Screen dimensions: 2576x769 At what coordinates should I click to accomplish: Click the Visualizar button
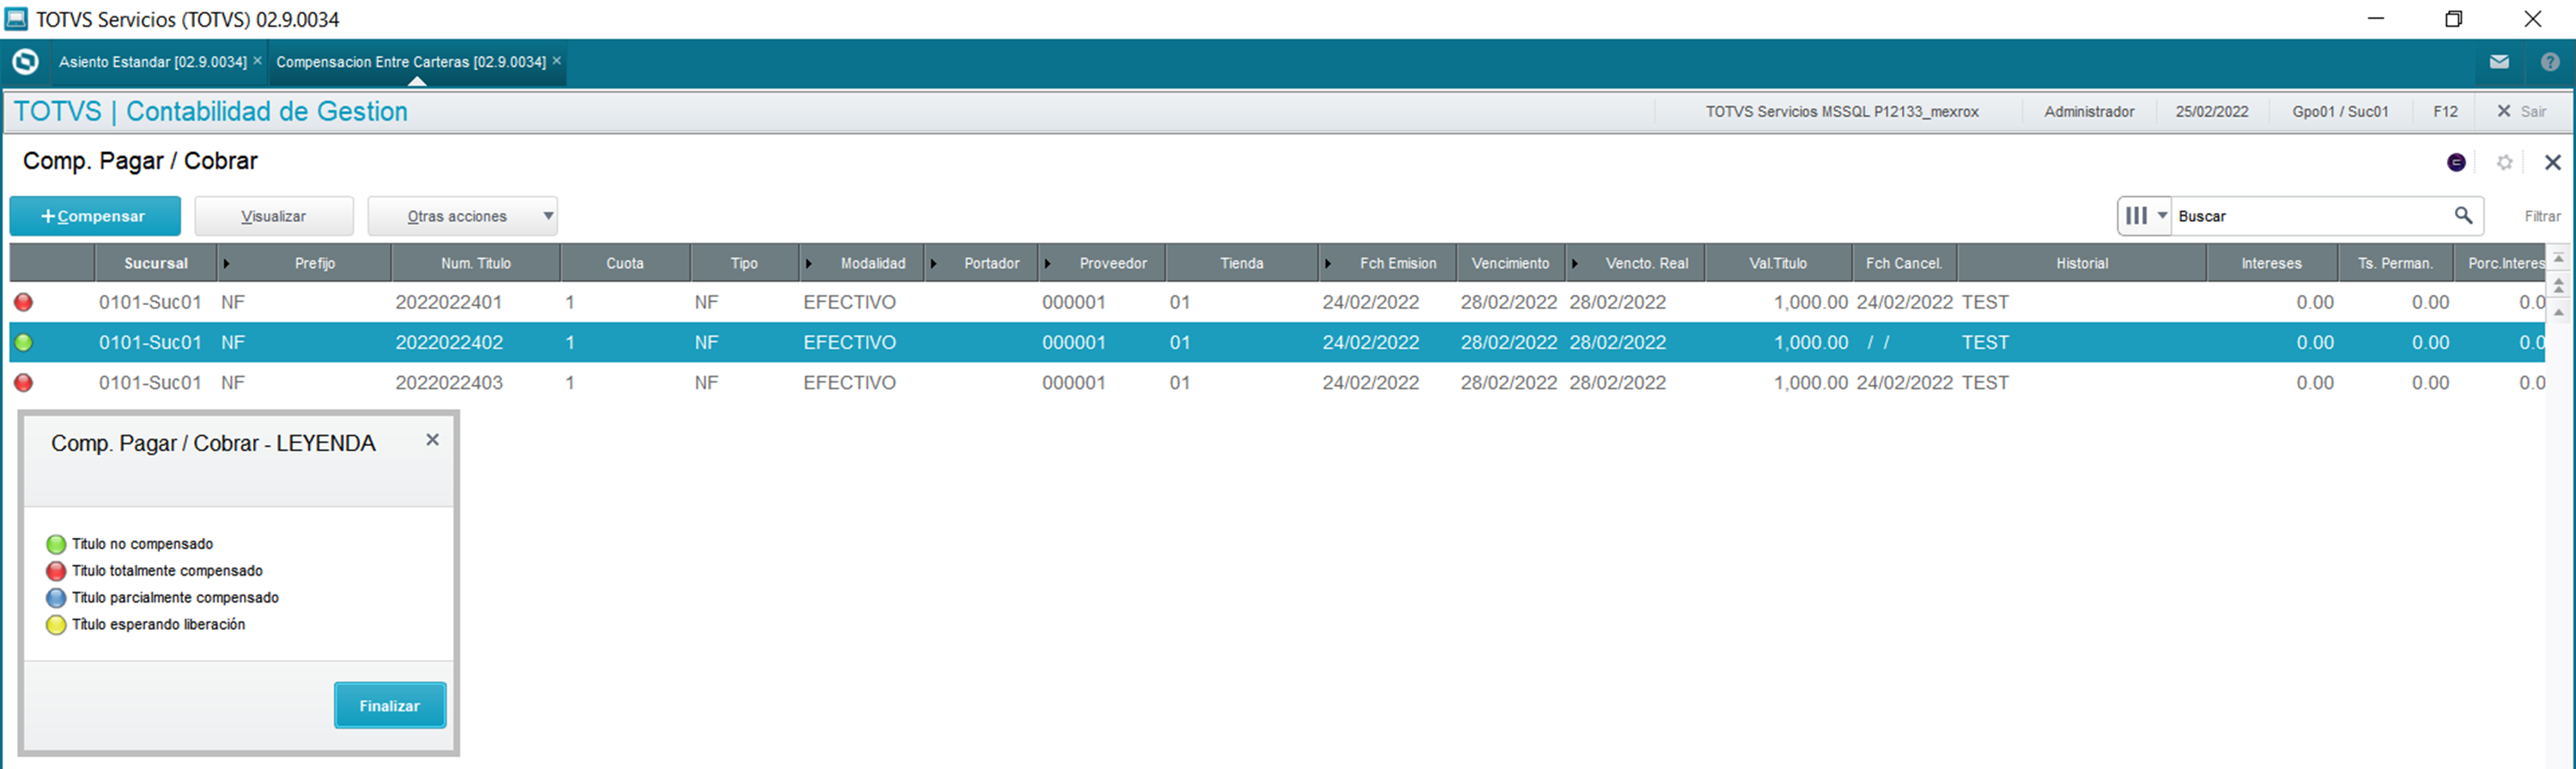pos(274,216)
